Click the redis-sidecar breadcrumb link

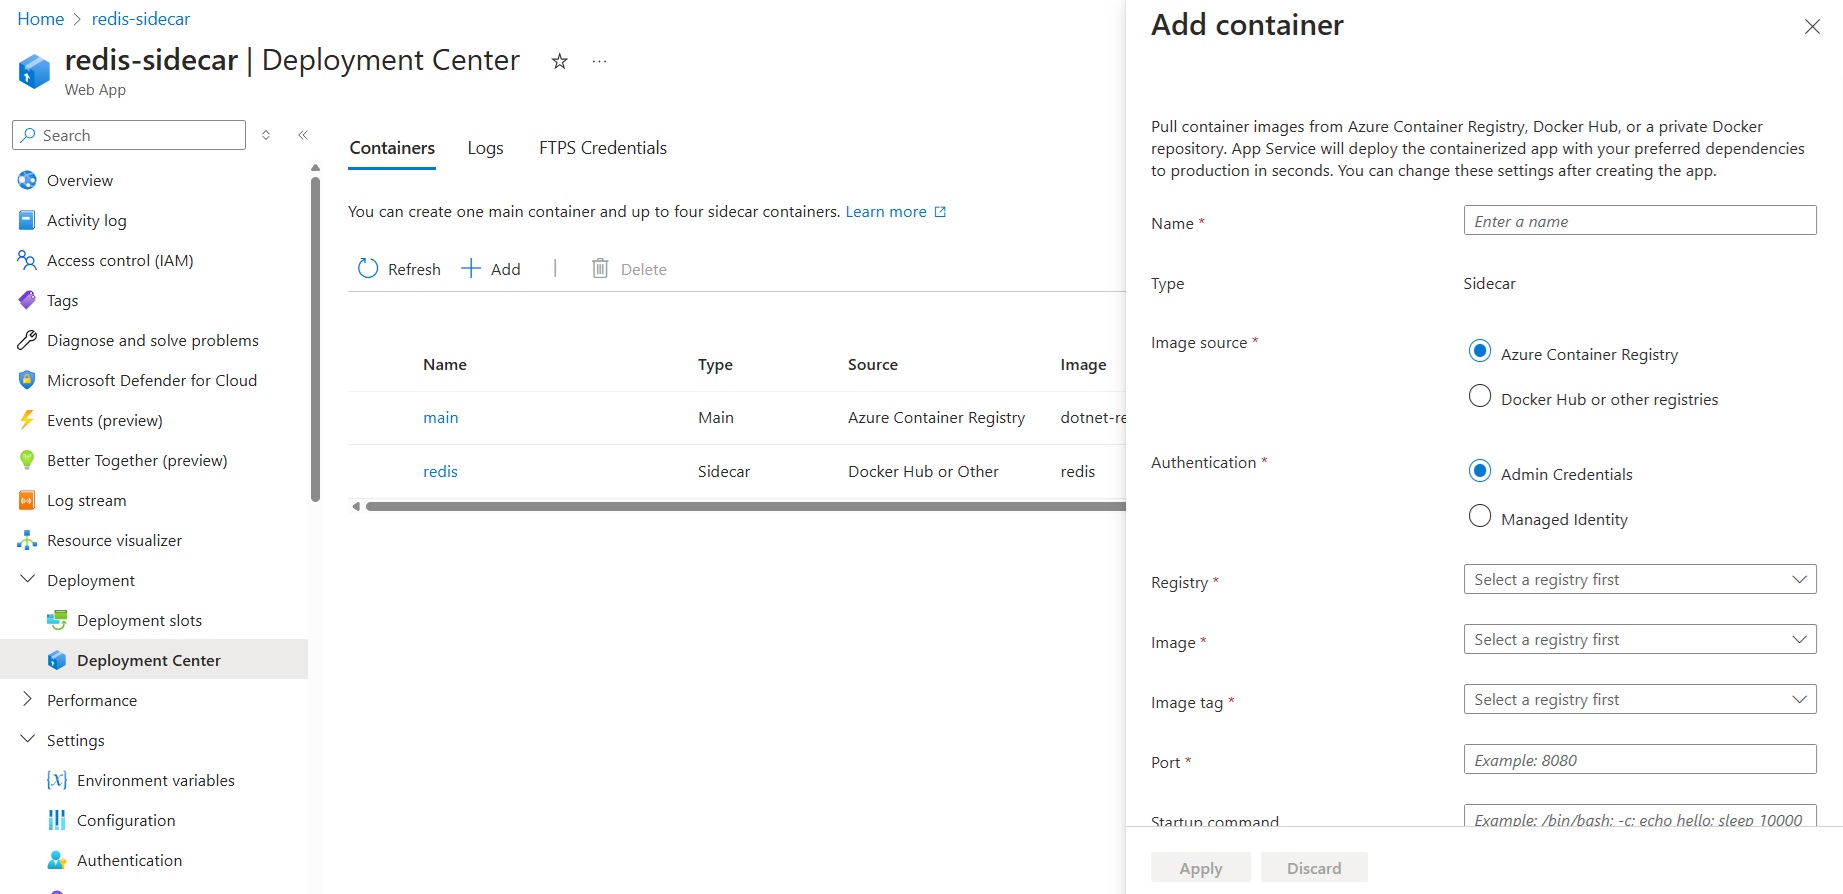coord(141,19)
